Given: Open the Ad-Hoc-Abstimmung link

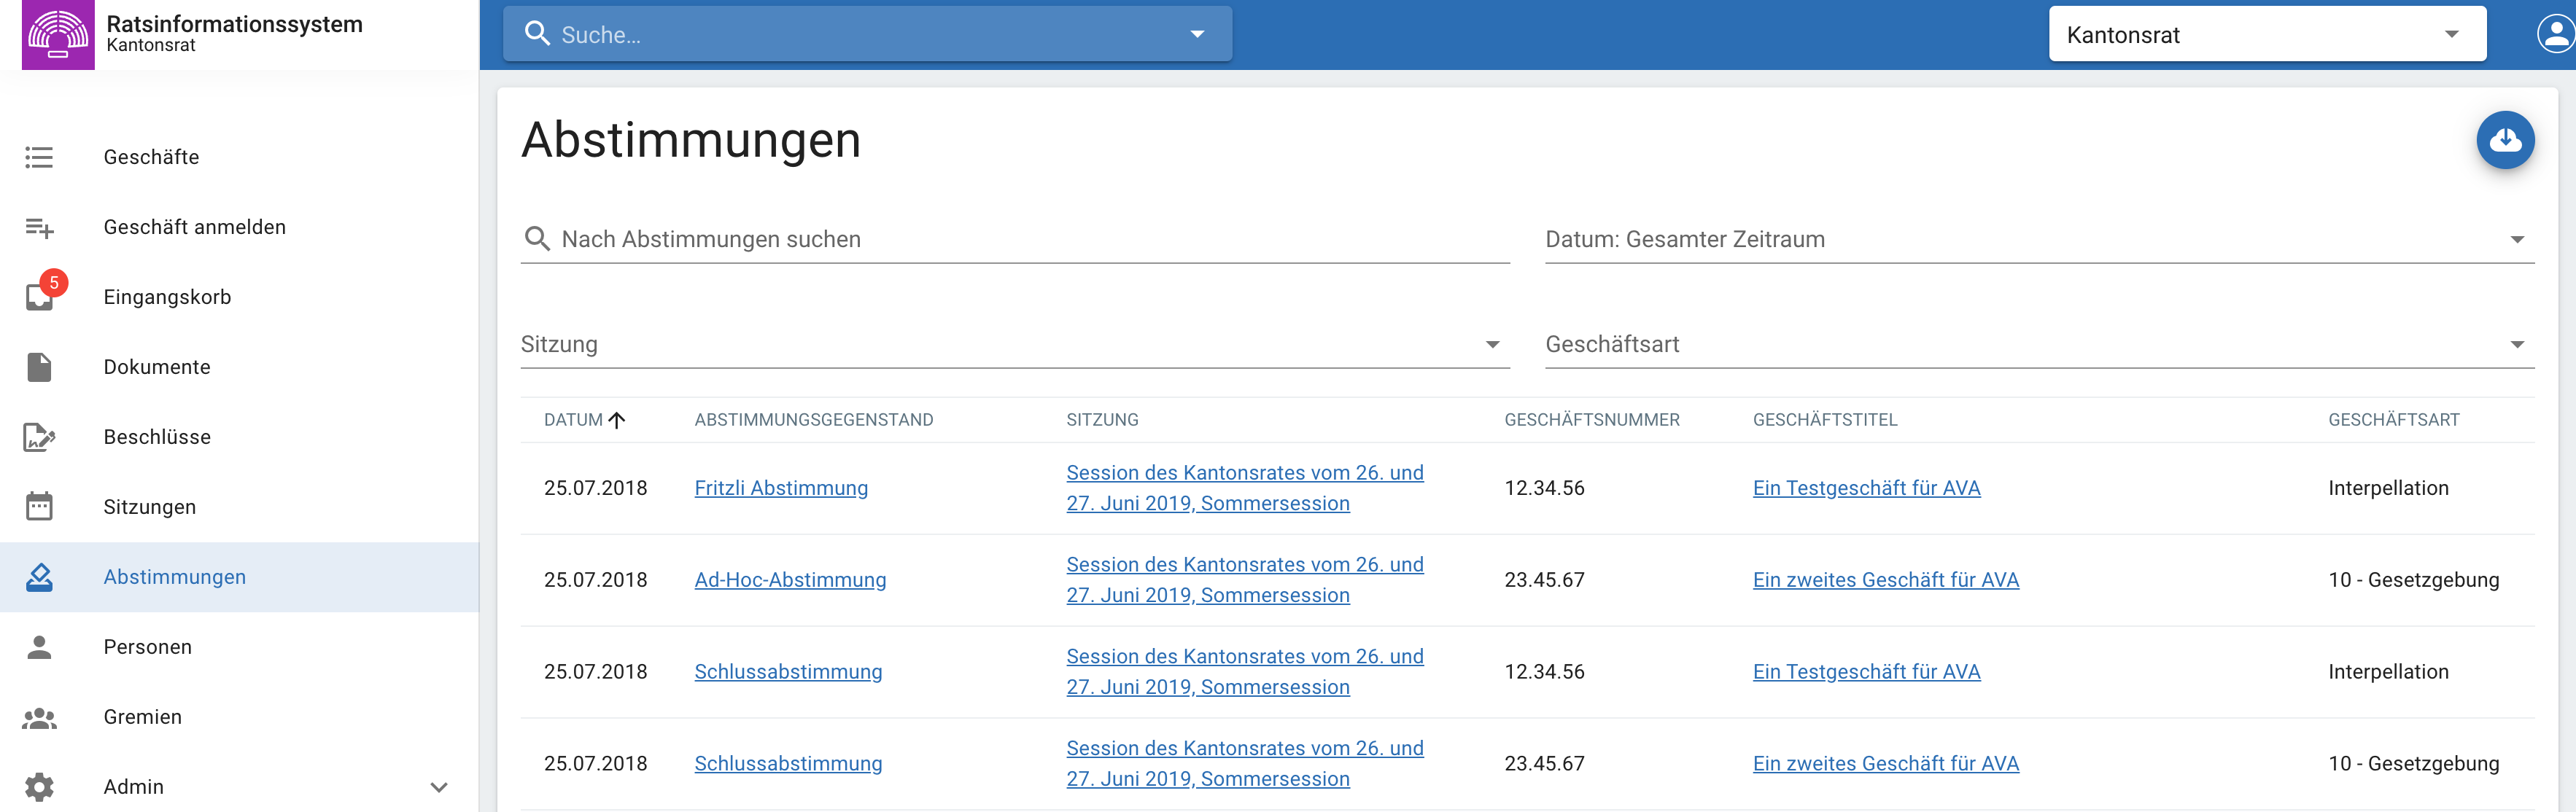Looking at the screenshot, I should pyautogui.click(x=789, y=580).
